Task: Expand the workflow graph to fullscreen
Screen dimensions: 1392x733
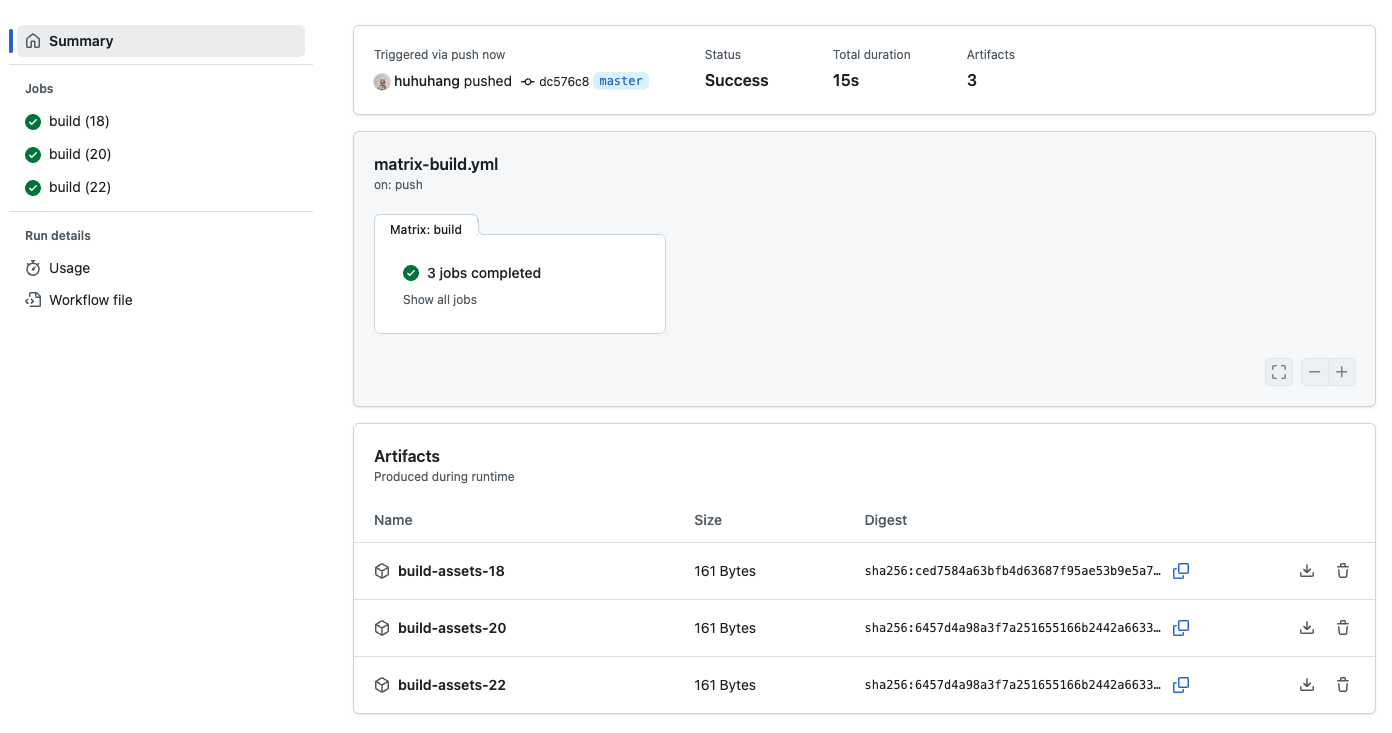Action: tap(1278, 371)
